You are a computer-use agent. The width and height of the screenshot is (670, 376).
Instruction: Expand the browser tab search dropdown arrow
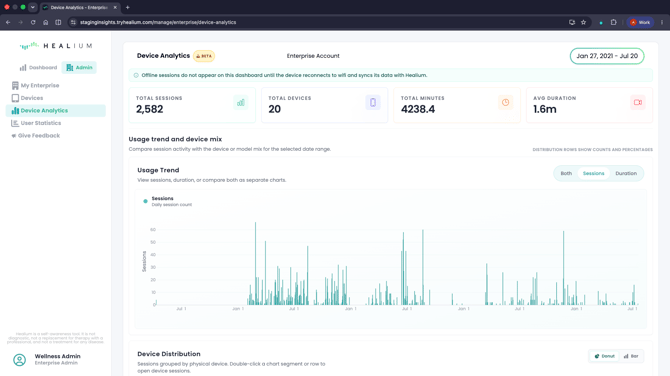(32, 7)
